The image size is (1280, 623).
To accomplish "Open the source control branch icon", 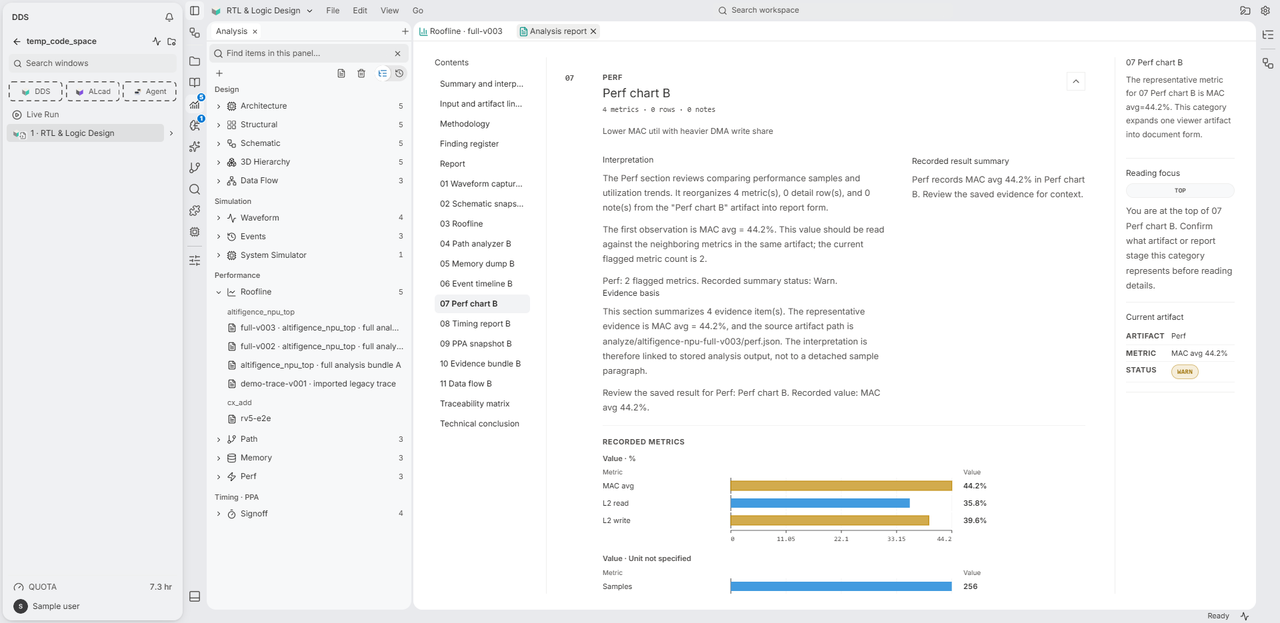I will pyautogui.click(x=194, y=168).
